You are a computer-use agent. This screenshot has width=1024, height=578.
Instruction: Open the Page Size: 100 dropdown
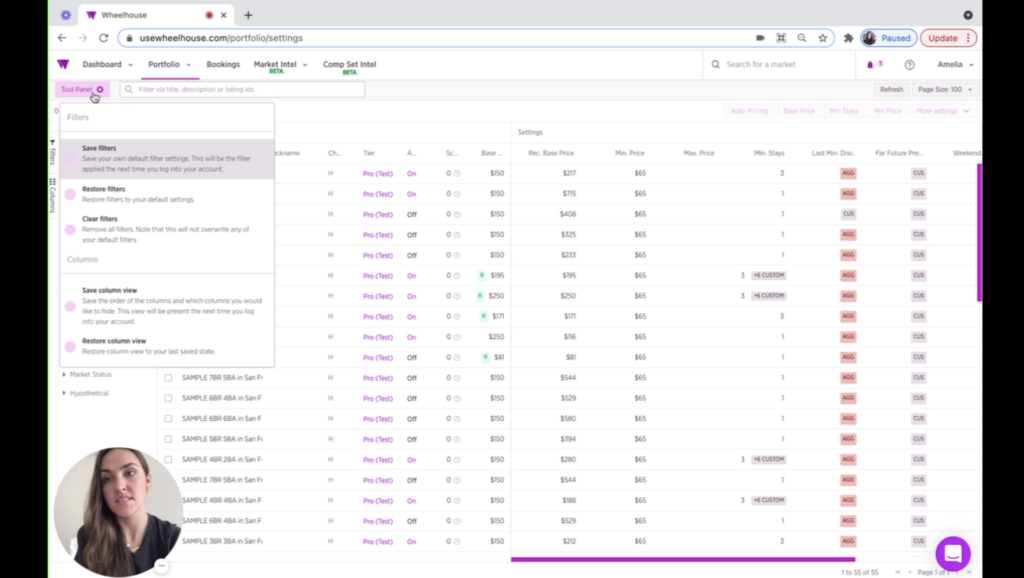tap(944, 89)
